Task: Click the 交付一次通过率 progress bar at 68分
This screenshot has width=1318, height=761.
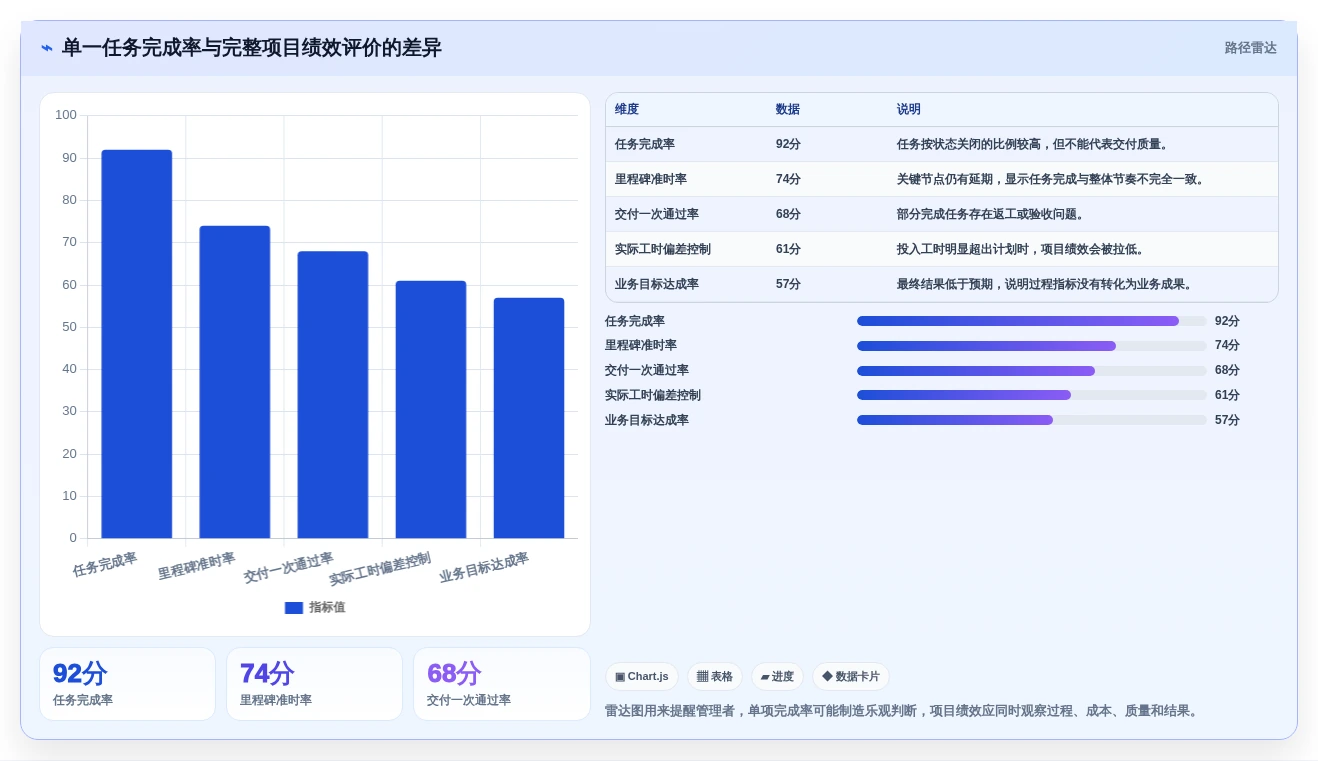Action: tap(1032, 371)
